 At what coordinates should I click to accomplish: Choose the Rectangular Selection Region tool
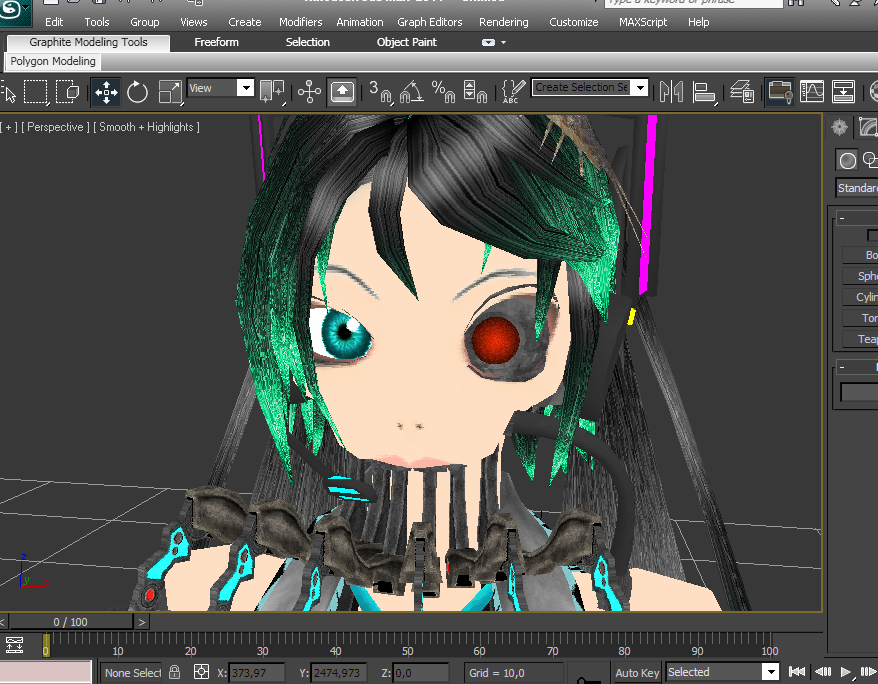[35, 92]
